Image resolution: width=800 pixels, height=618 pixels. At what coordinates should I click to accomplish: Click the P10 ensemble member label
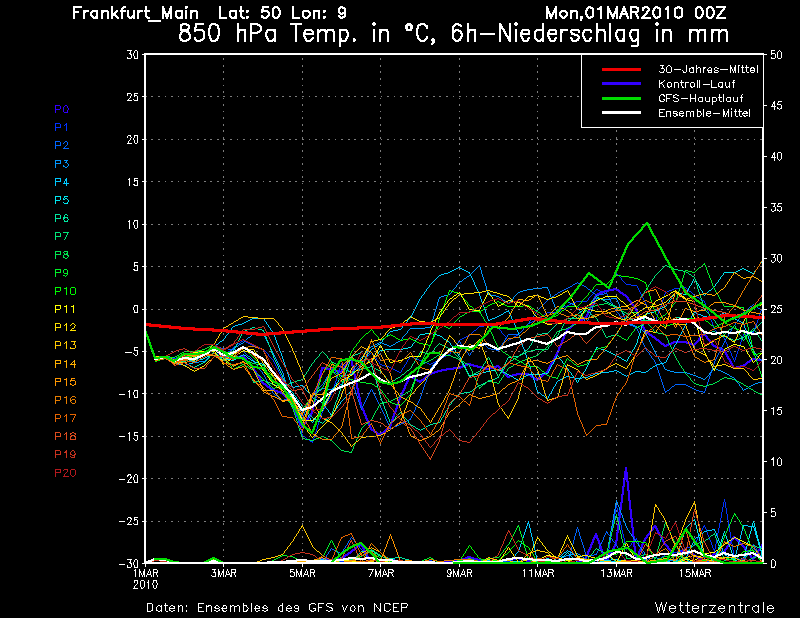coord(63,291)
